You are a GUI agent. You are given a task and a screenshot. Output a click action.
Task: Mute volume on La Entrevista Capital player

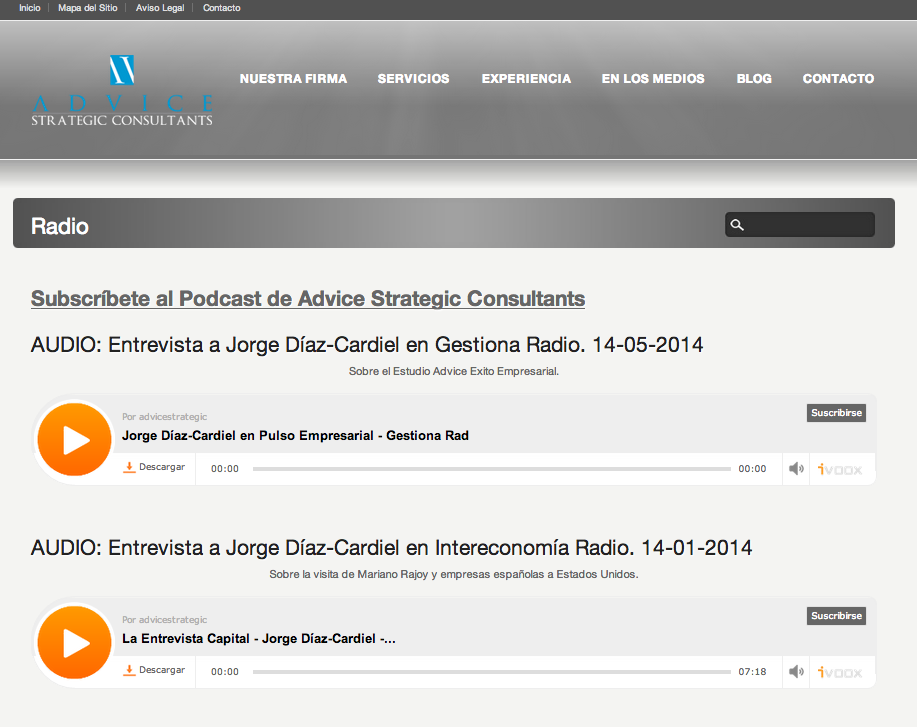[x=796, y=671]
